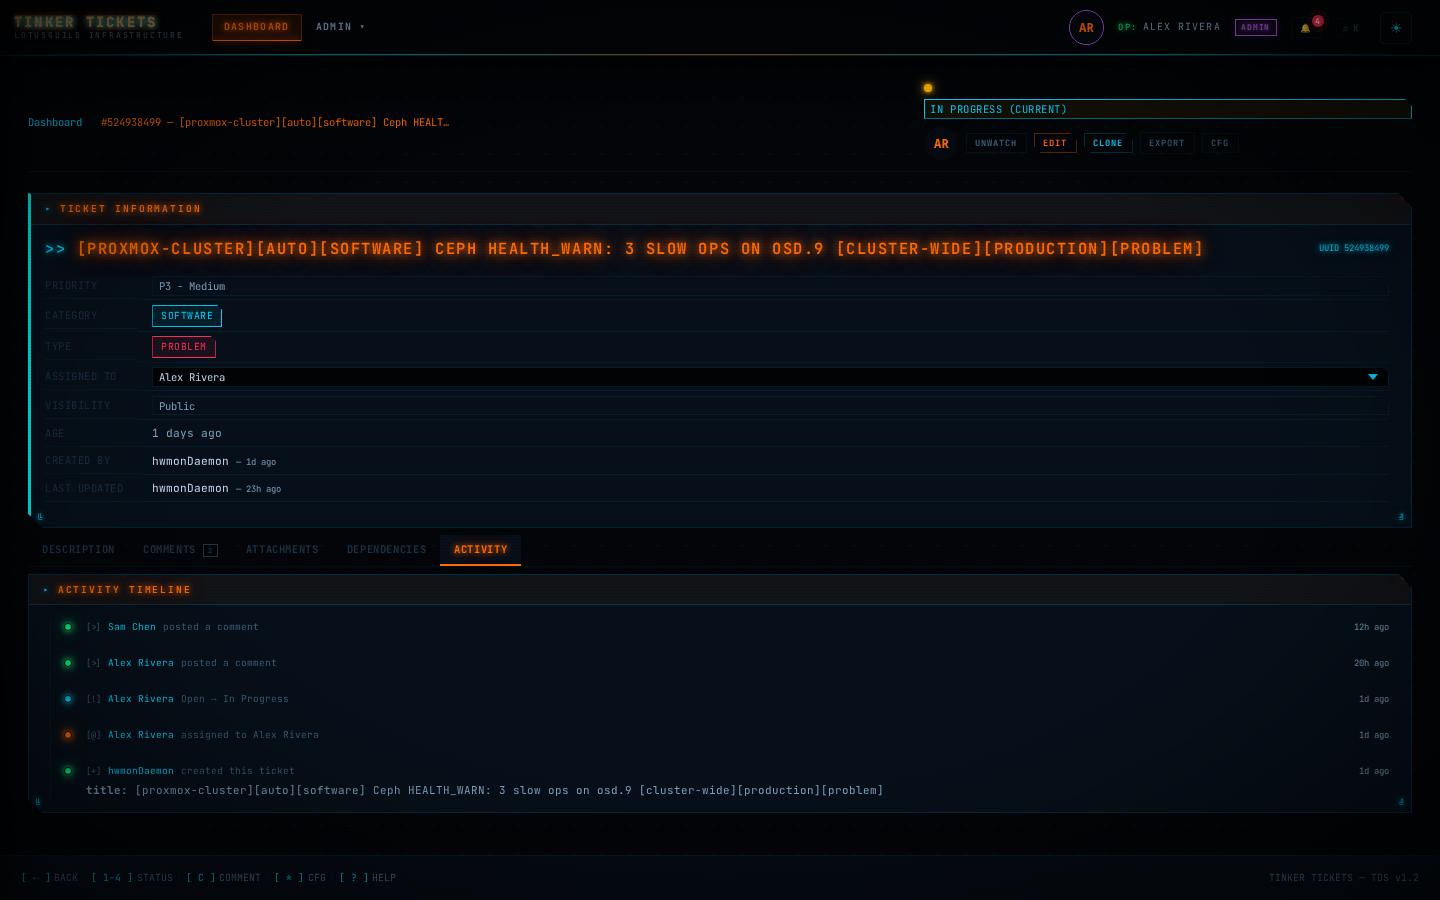Click the SOFTWARE category tag
Viewport: 1440px width, 900px height.
187,316
